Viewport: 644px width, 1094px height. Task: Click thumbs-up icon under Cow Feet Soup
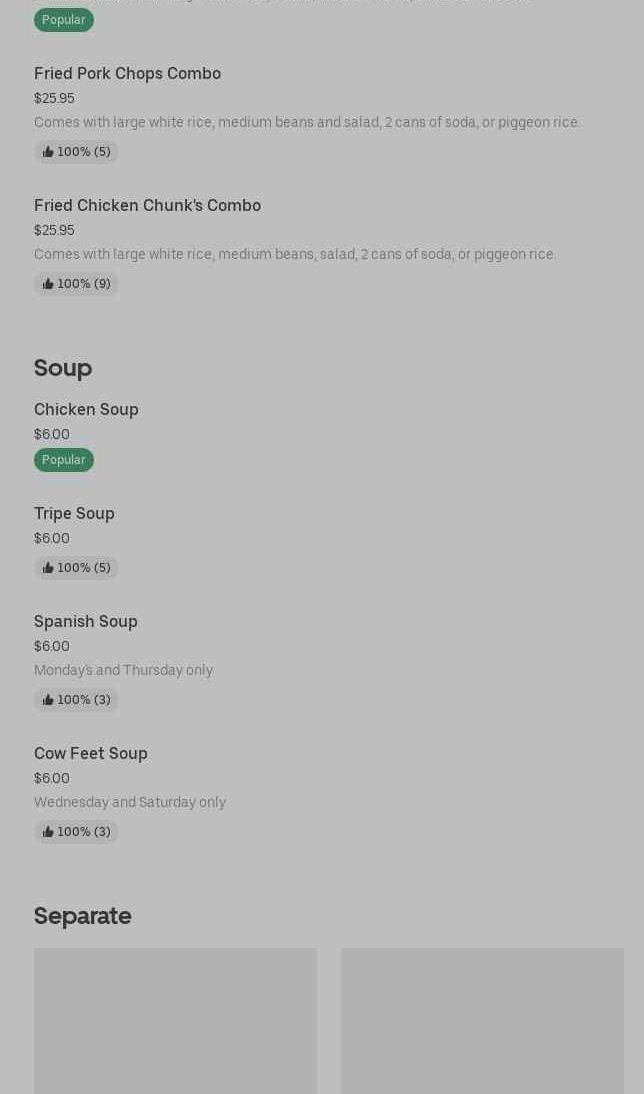[48, 832]
